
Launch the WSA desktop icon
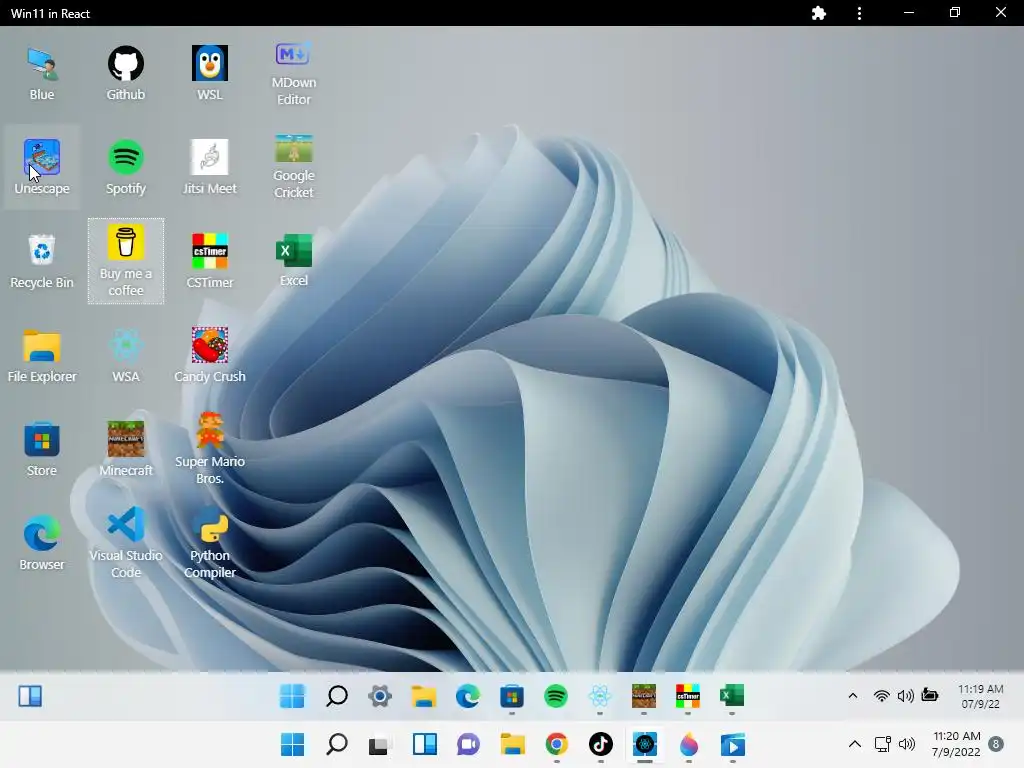[x=125, y=355]
